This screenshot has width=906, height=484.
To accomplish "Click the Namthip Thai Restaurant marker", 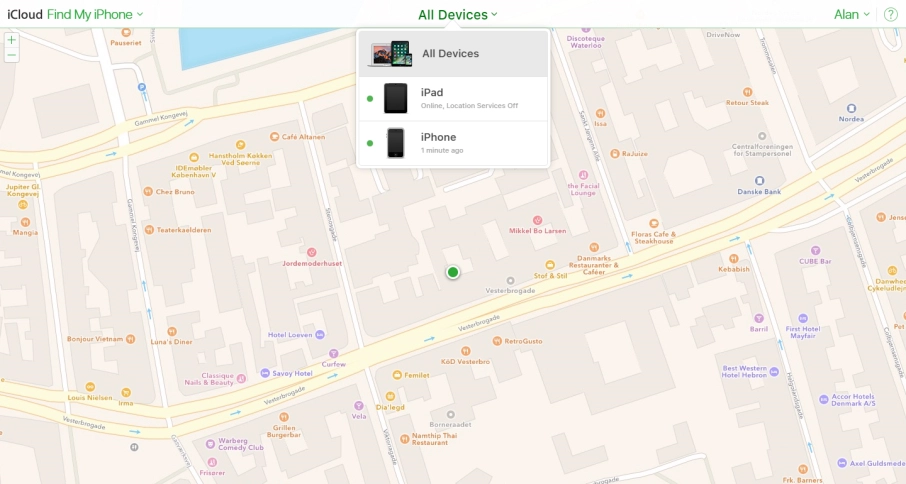I will tap(404, 439).
